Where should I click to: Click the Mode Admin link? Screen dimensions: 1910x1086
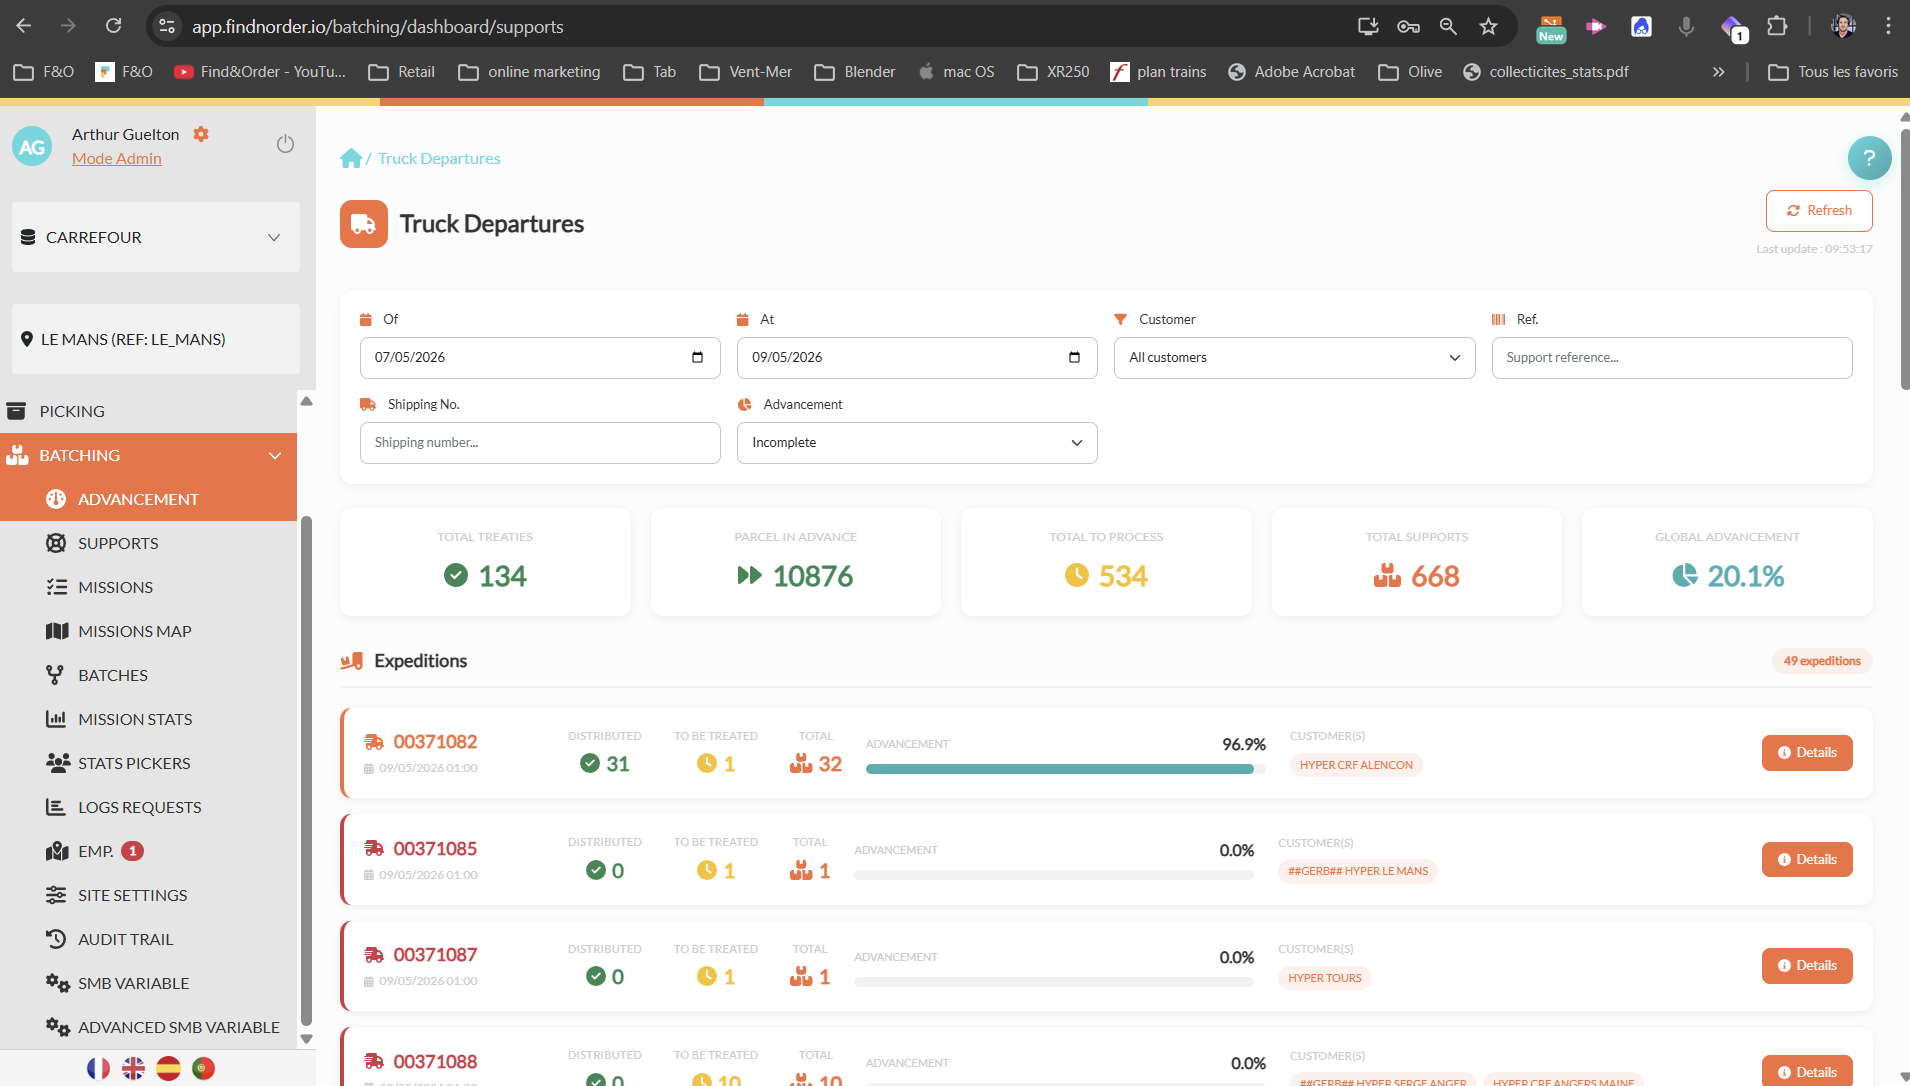[x=117, y=158]
